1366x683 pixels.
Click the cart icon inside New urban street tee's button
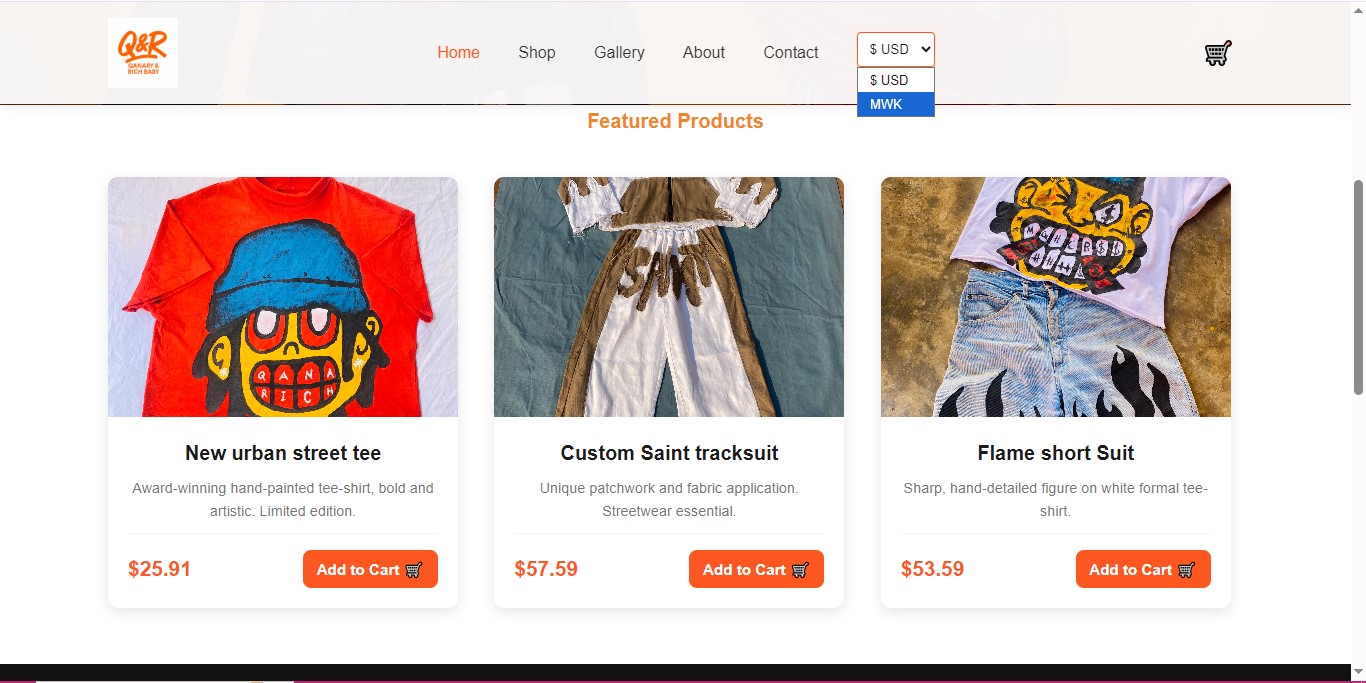(412, 569)
